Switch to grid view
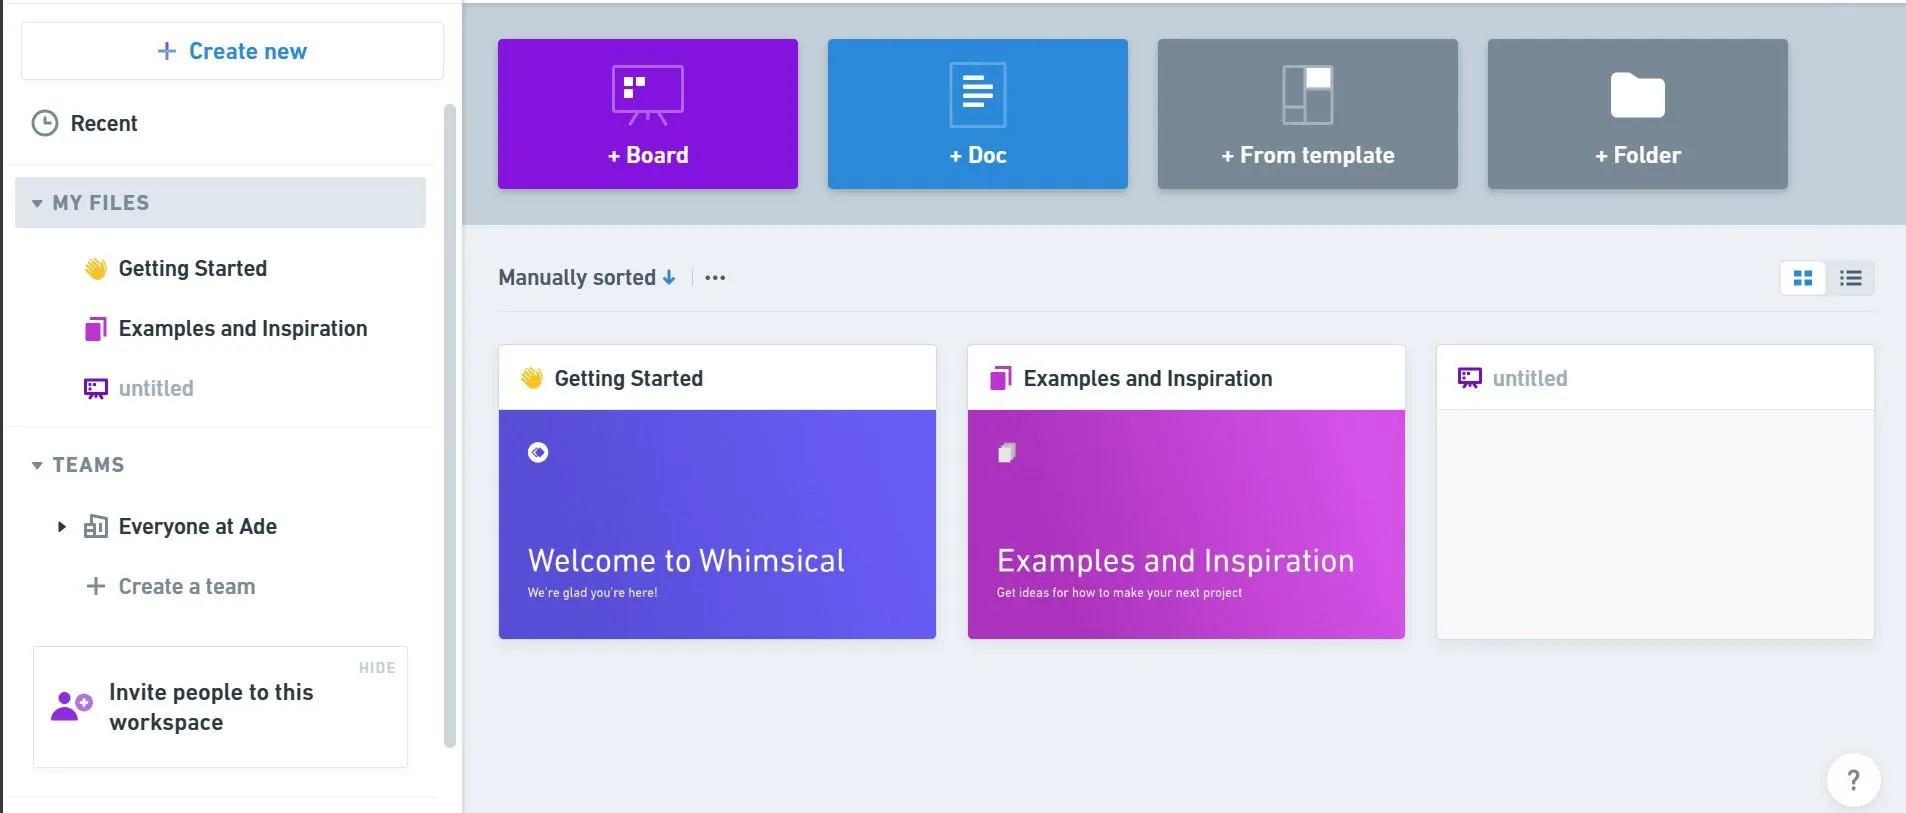Screen dimensions: 1906x813 1803,278
